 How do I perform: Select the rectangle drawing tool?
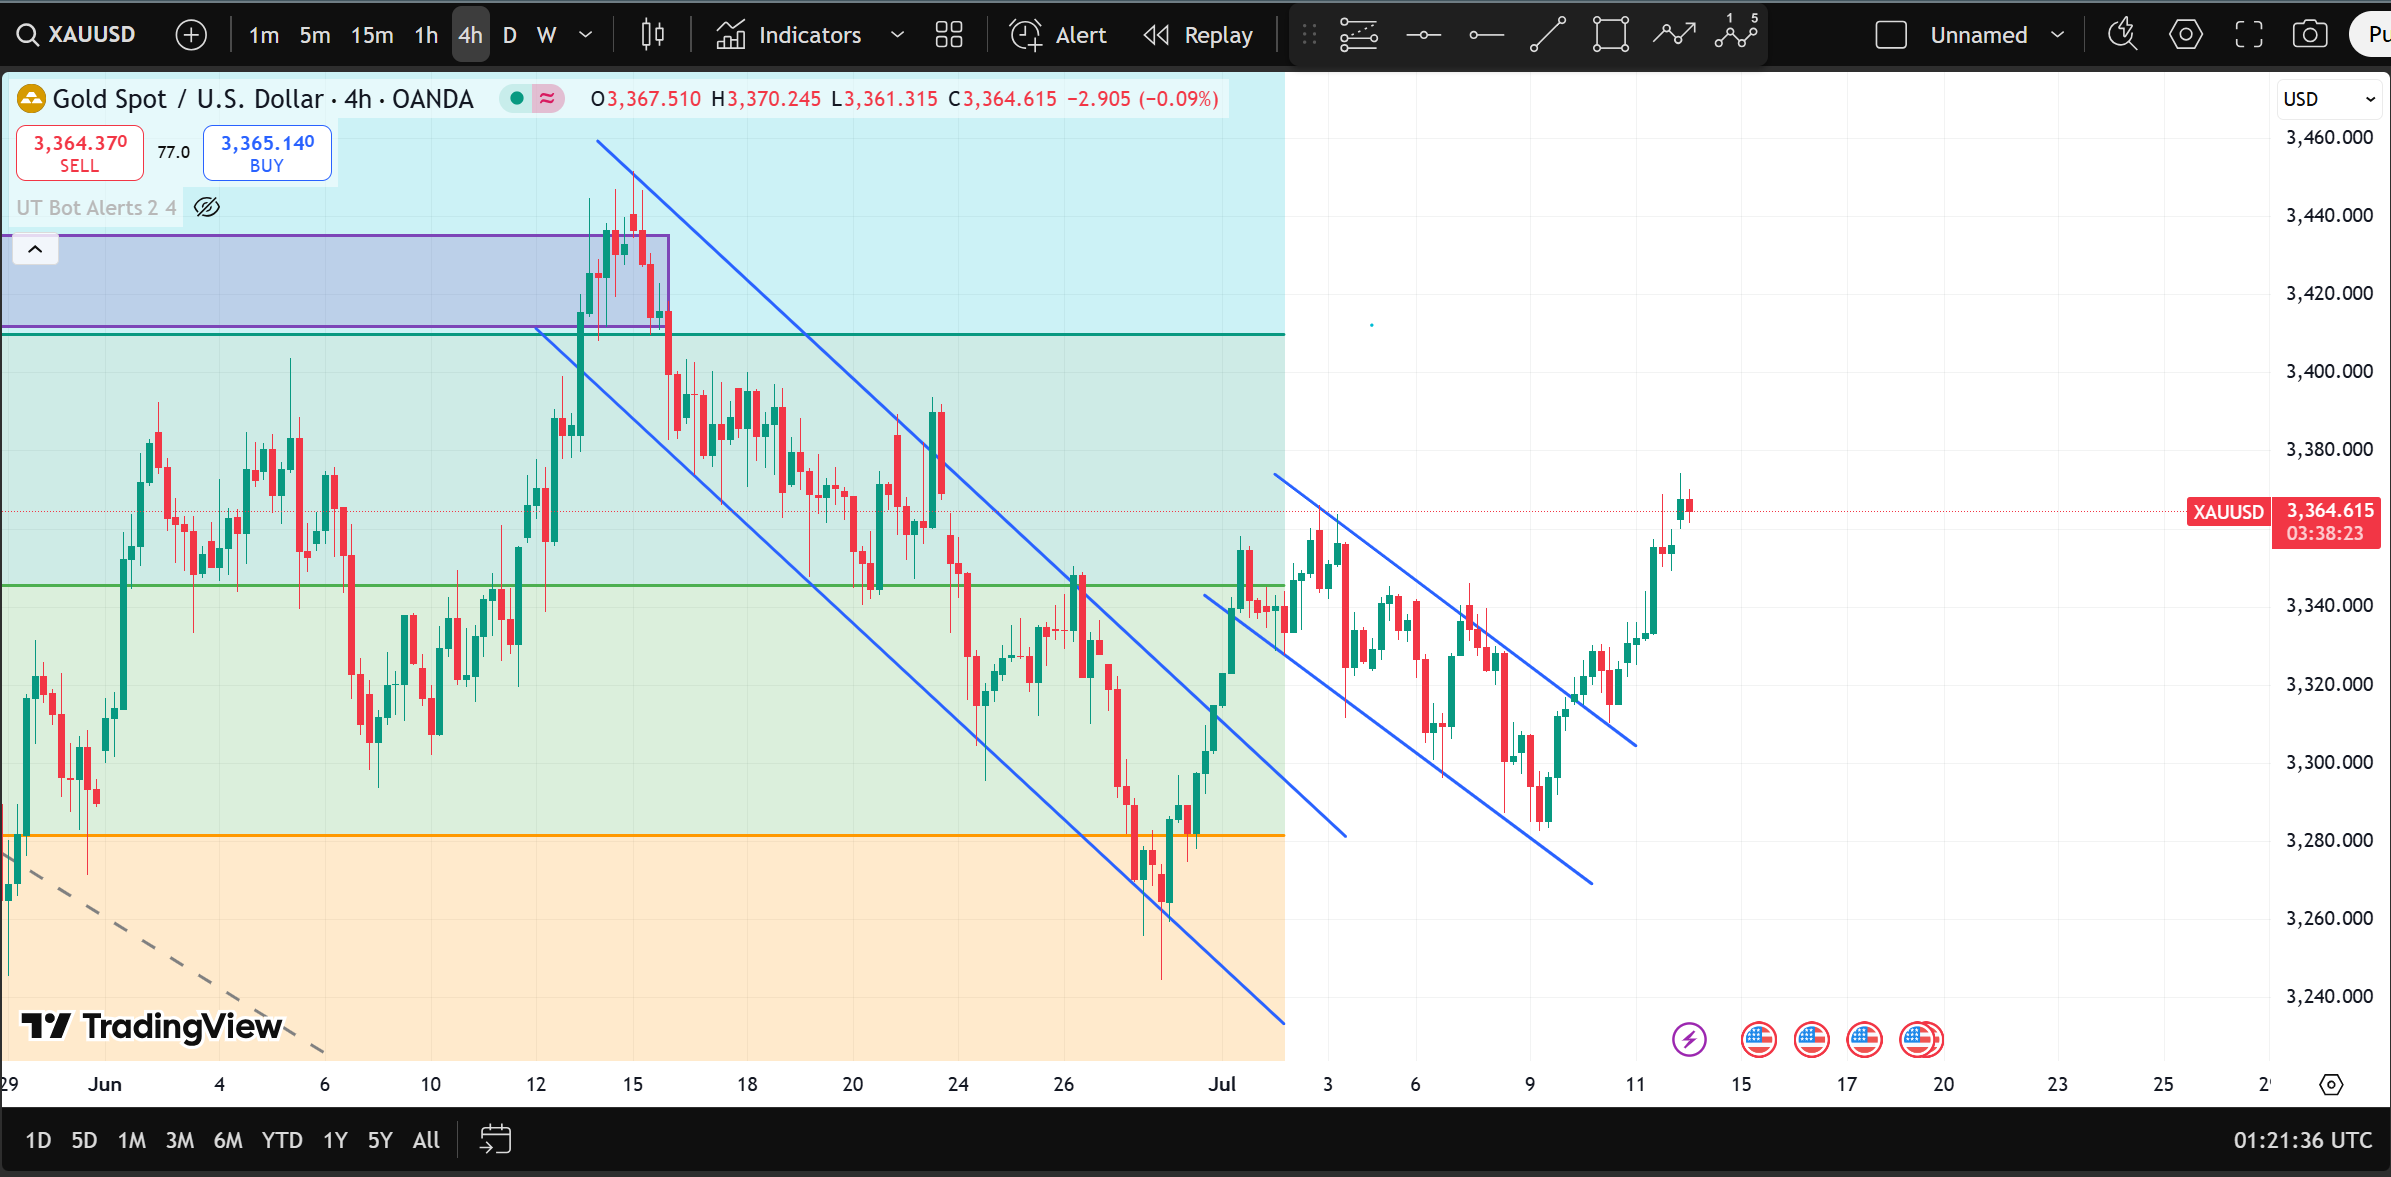tap(1611, 35)
